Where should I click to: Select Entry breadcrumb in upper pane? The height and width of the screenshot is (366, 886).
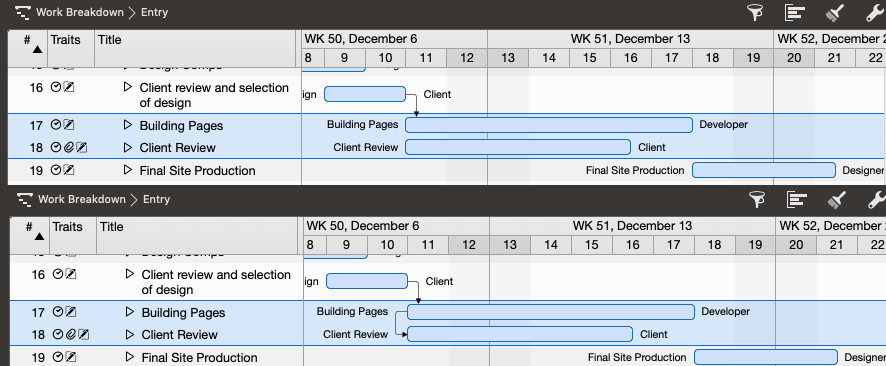pyautogui.click(x=154, y=12)
